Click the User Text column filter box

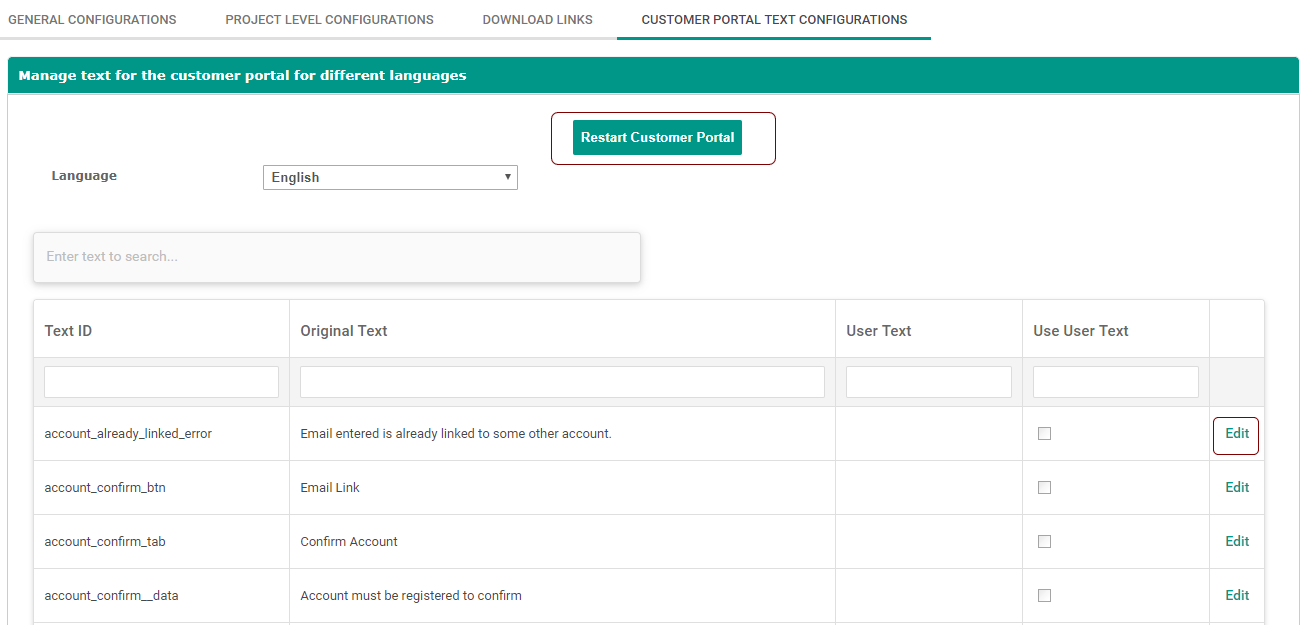tap(928, 382)
